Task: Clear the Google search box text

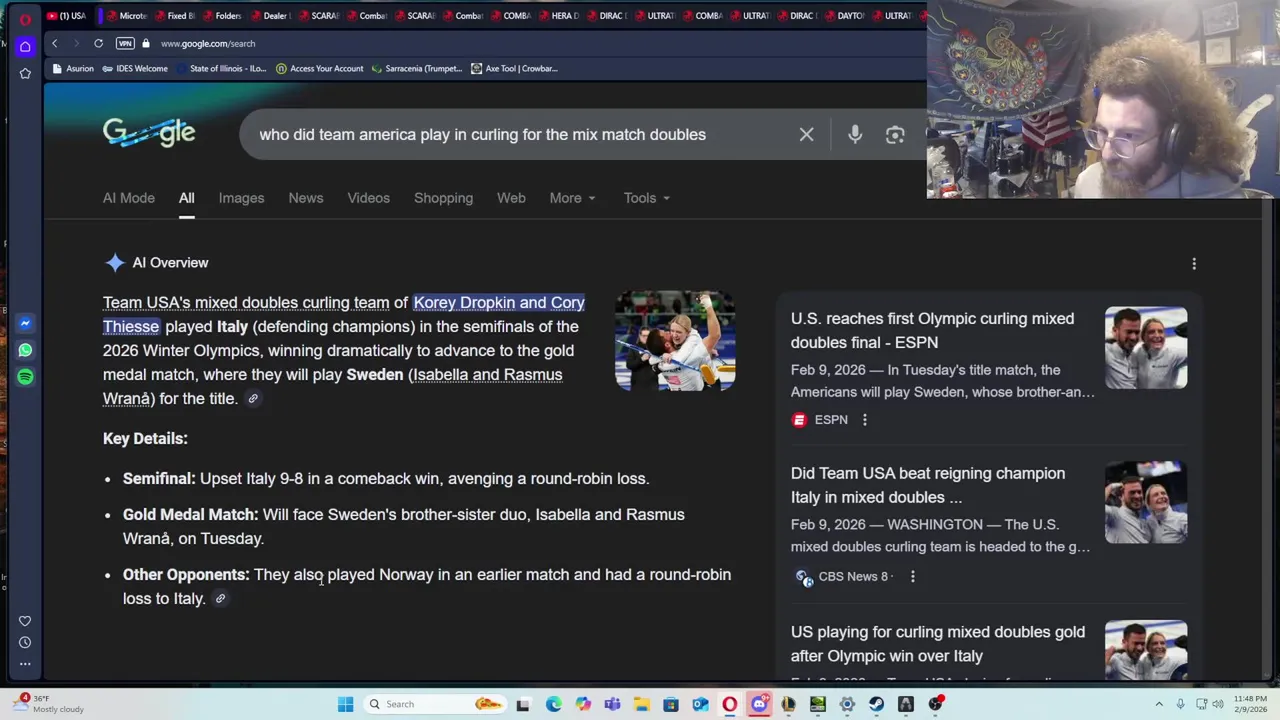Action: (806, 134)
